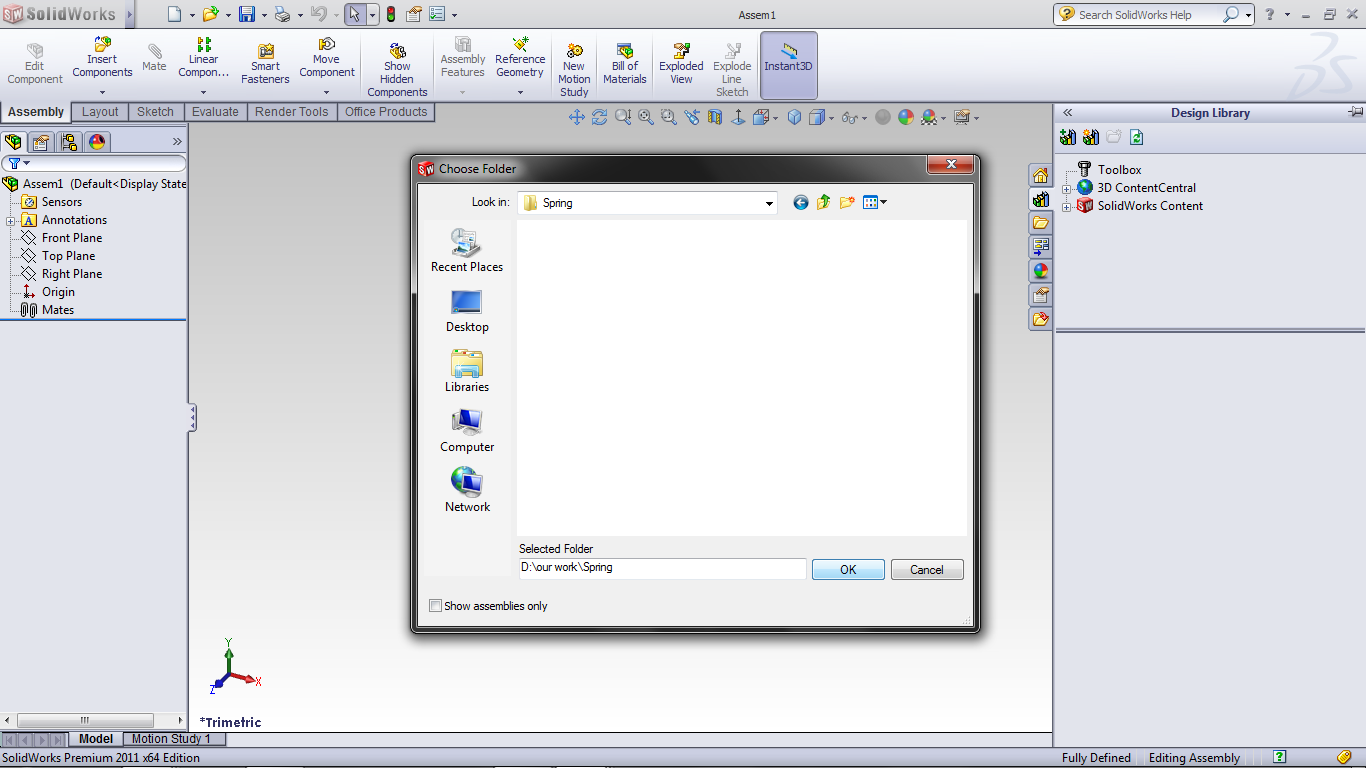Check Show assemblies only
This screenshot has width=1366, height=768.
[435, 606]
